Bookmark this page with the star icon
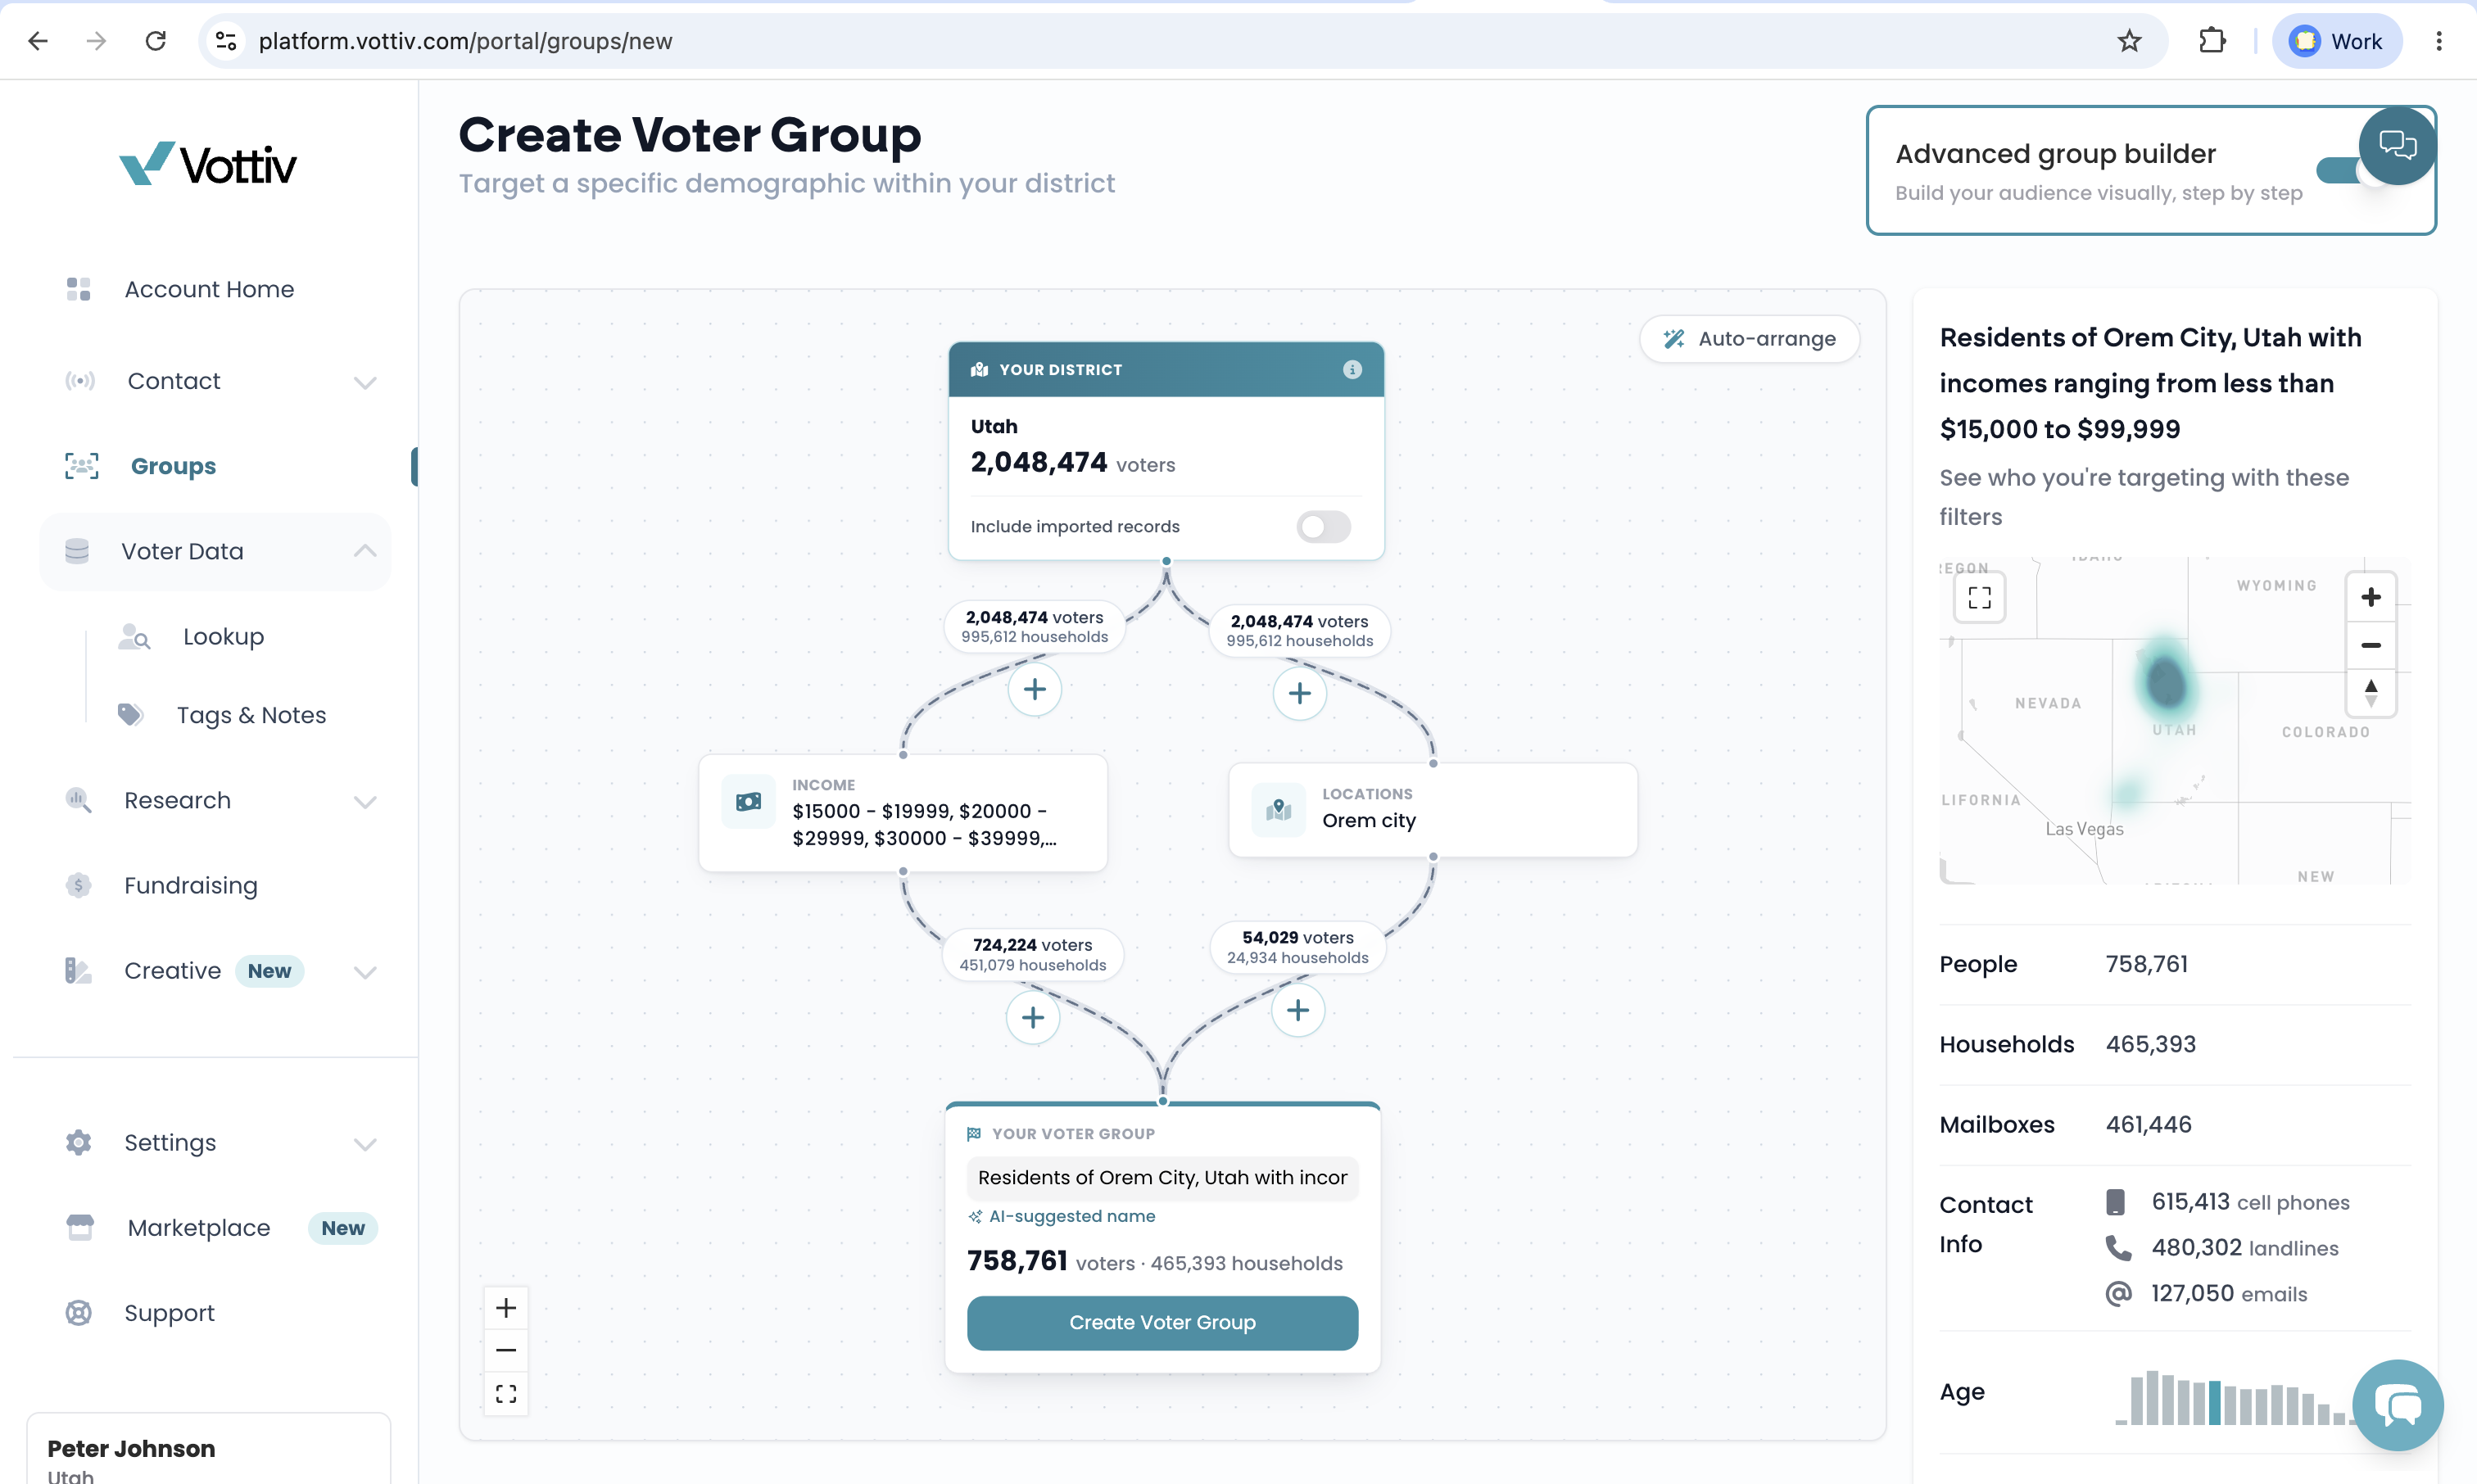This screenshot has width=2477, height=1484. 2129,41
